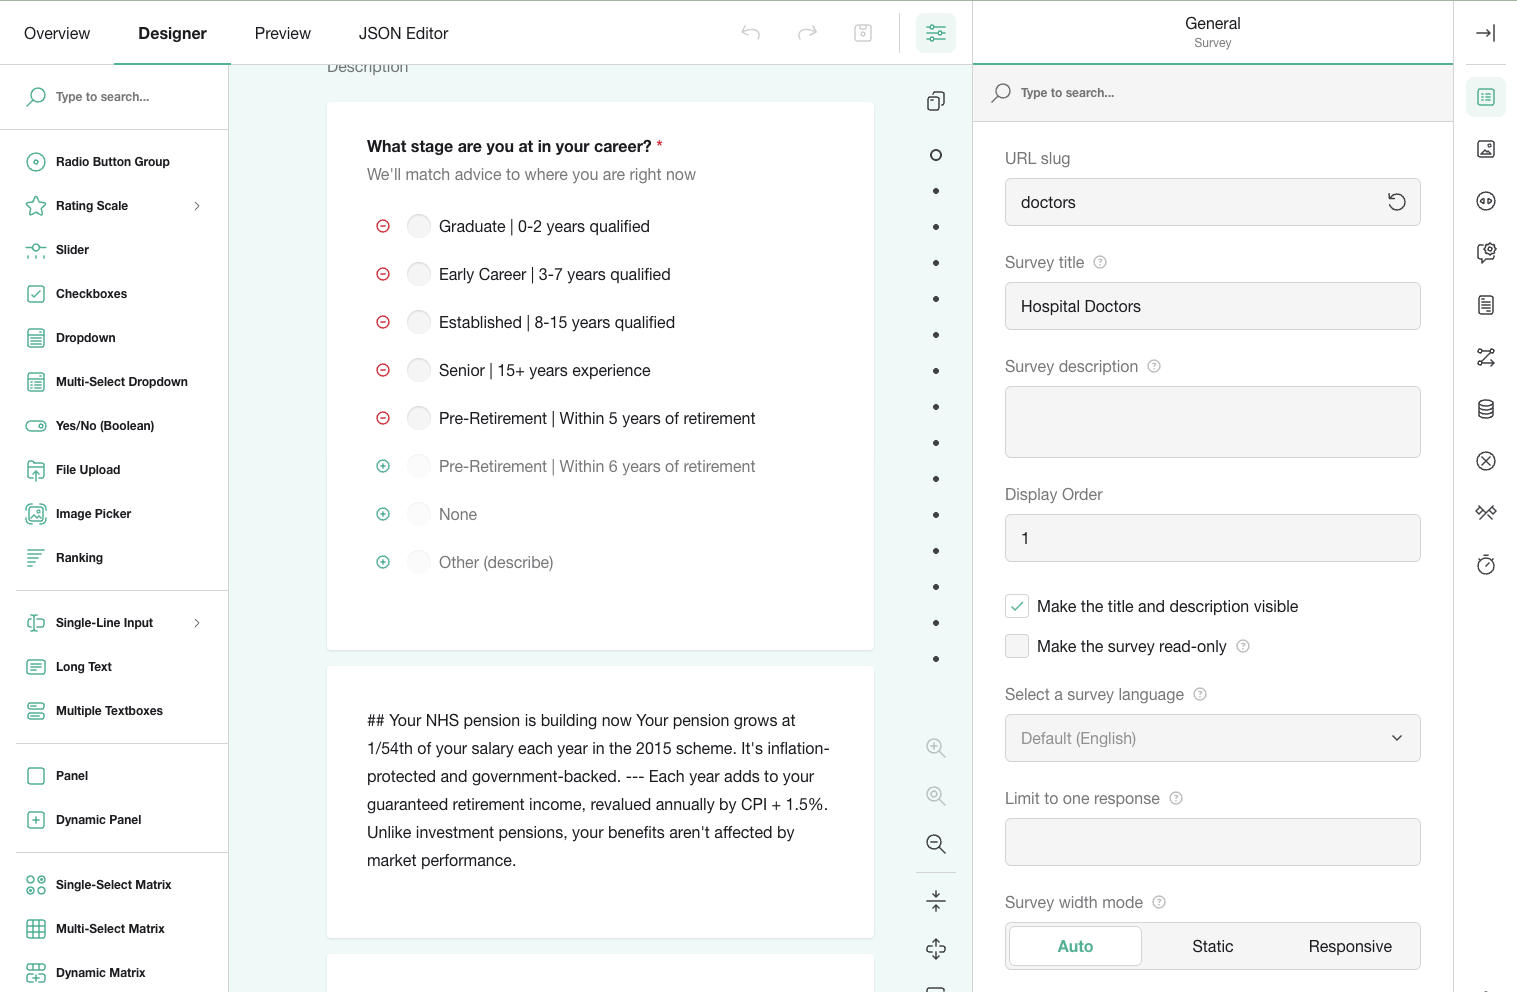Click the zoom in magnifier icon
The image size is (1517, 992).
936,748
